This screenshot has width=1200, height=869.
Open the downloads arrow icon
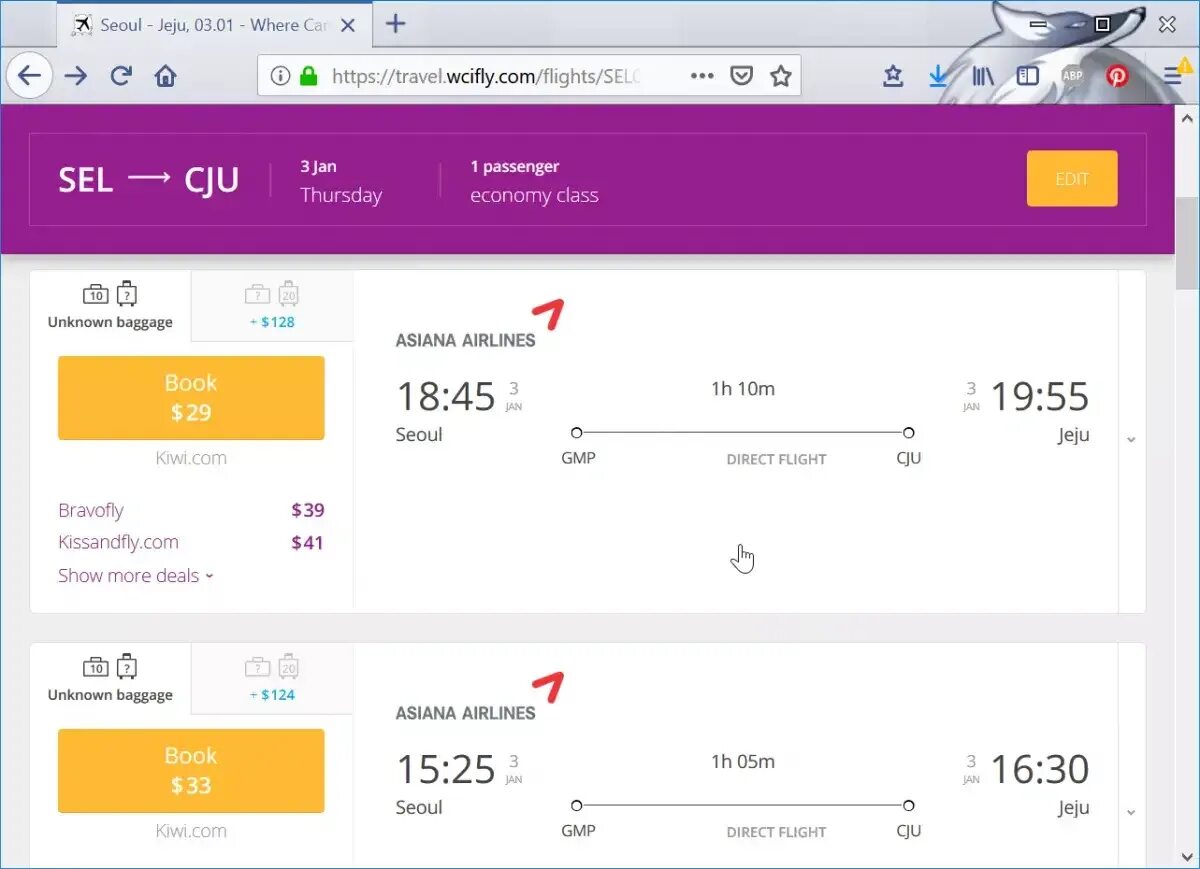938,76
